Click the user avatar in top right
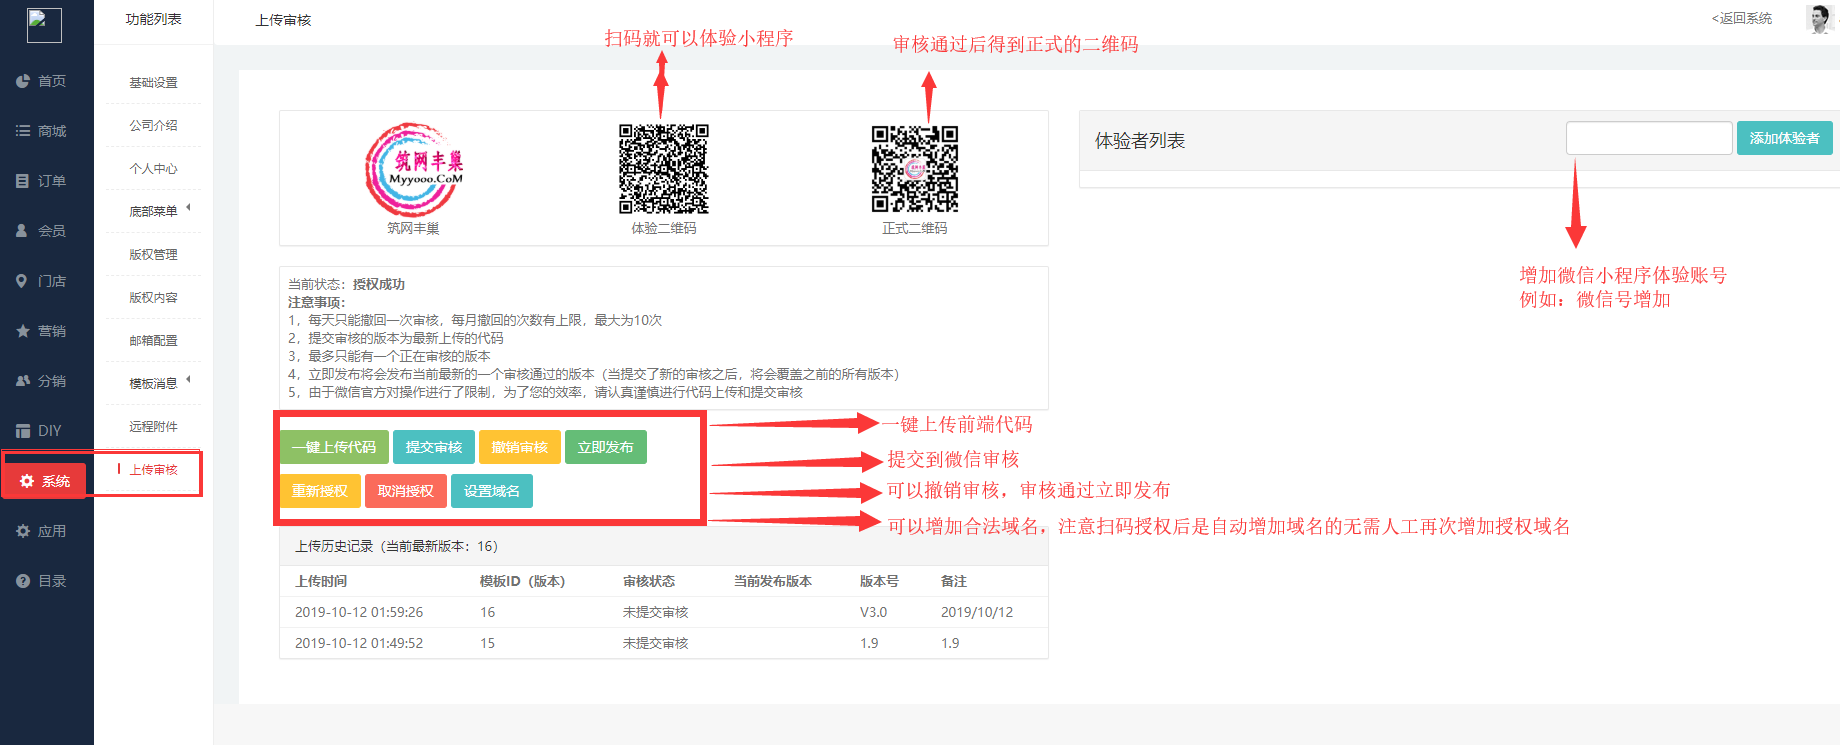The image size is (1840, 745). 1819,19
